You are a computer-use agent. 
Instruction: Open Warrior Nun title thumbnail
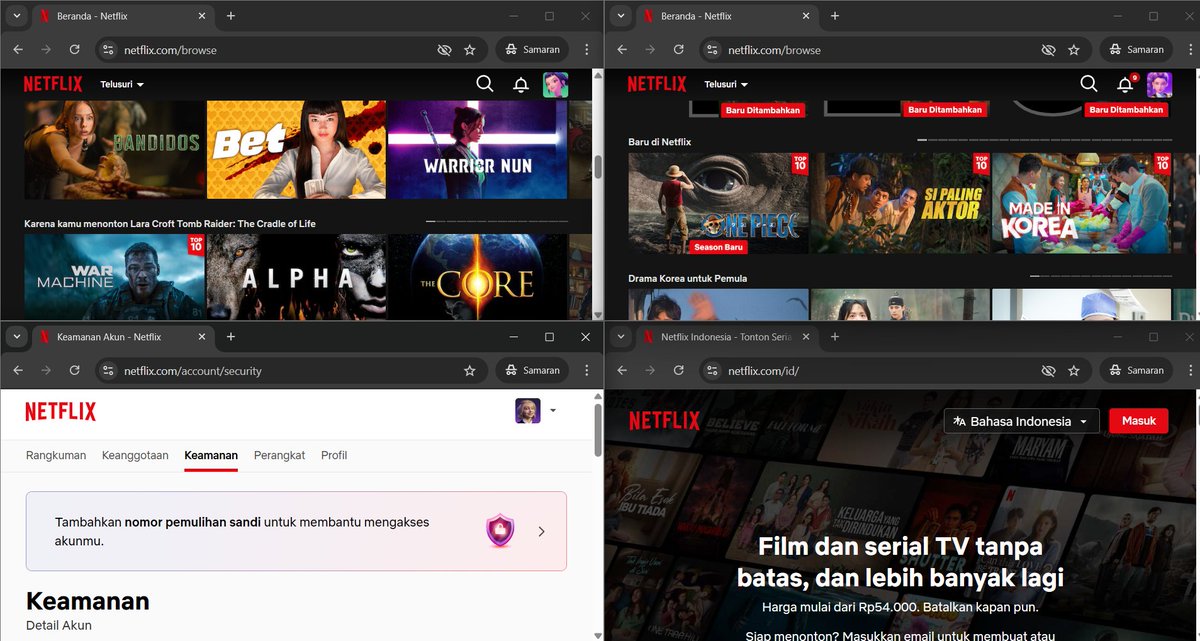click(478, 149)
